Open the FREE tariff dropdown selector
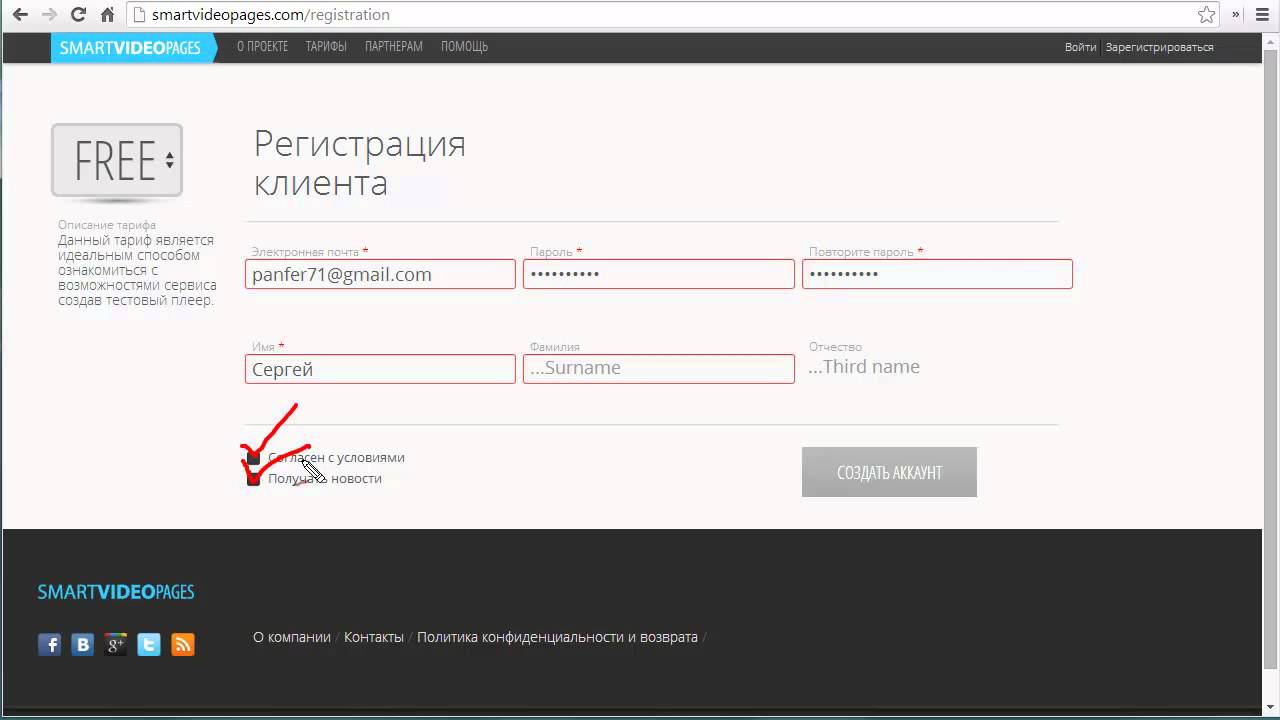This screenshot has width=1280, height=720. 117,161
